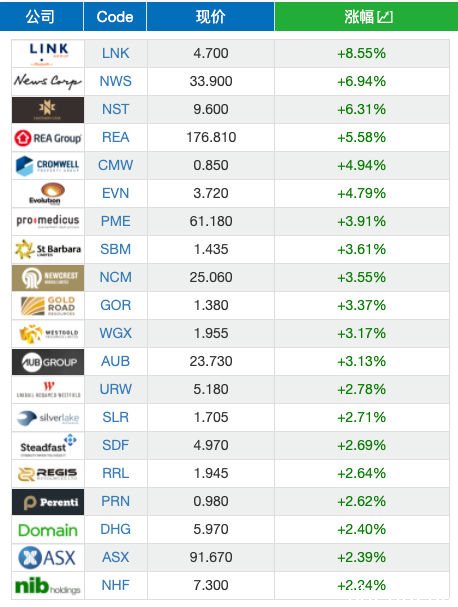
Task: Open the Pro Medicus logo
Action: [48, 221]
